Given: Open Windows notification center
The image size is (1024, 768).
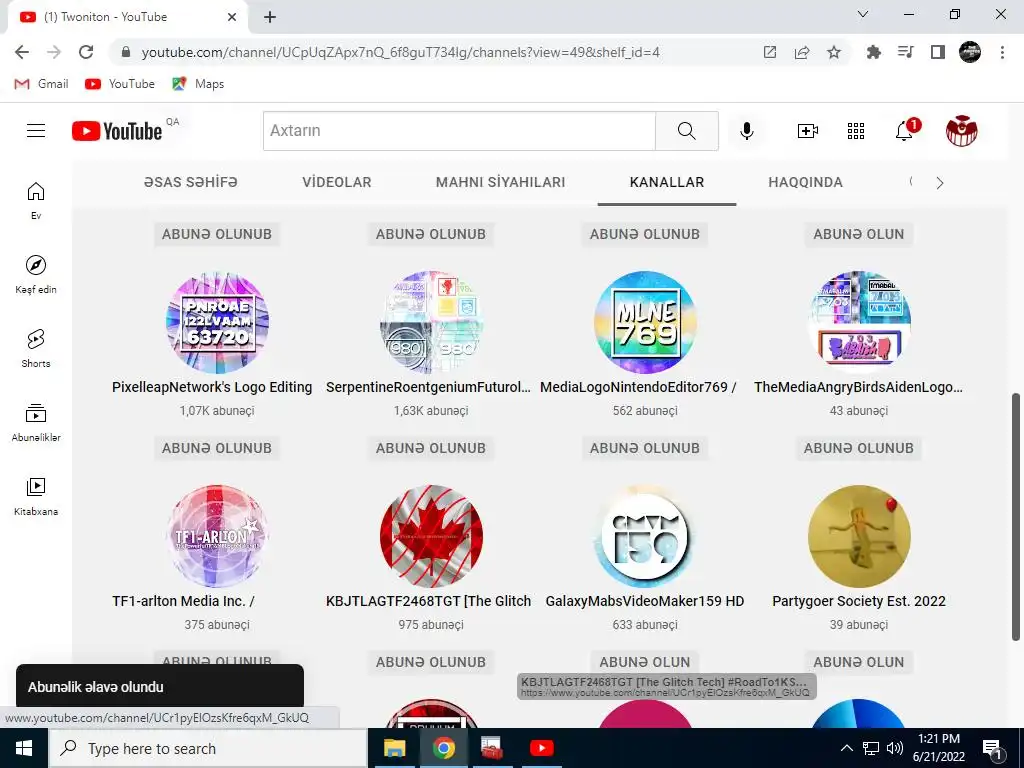Looking at the screenshot, I should (x=993, y=748).
